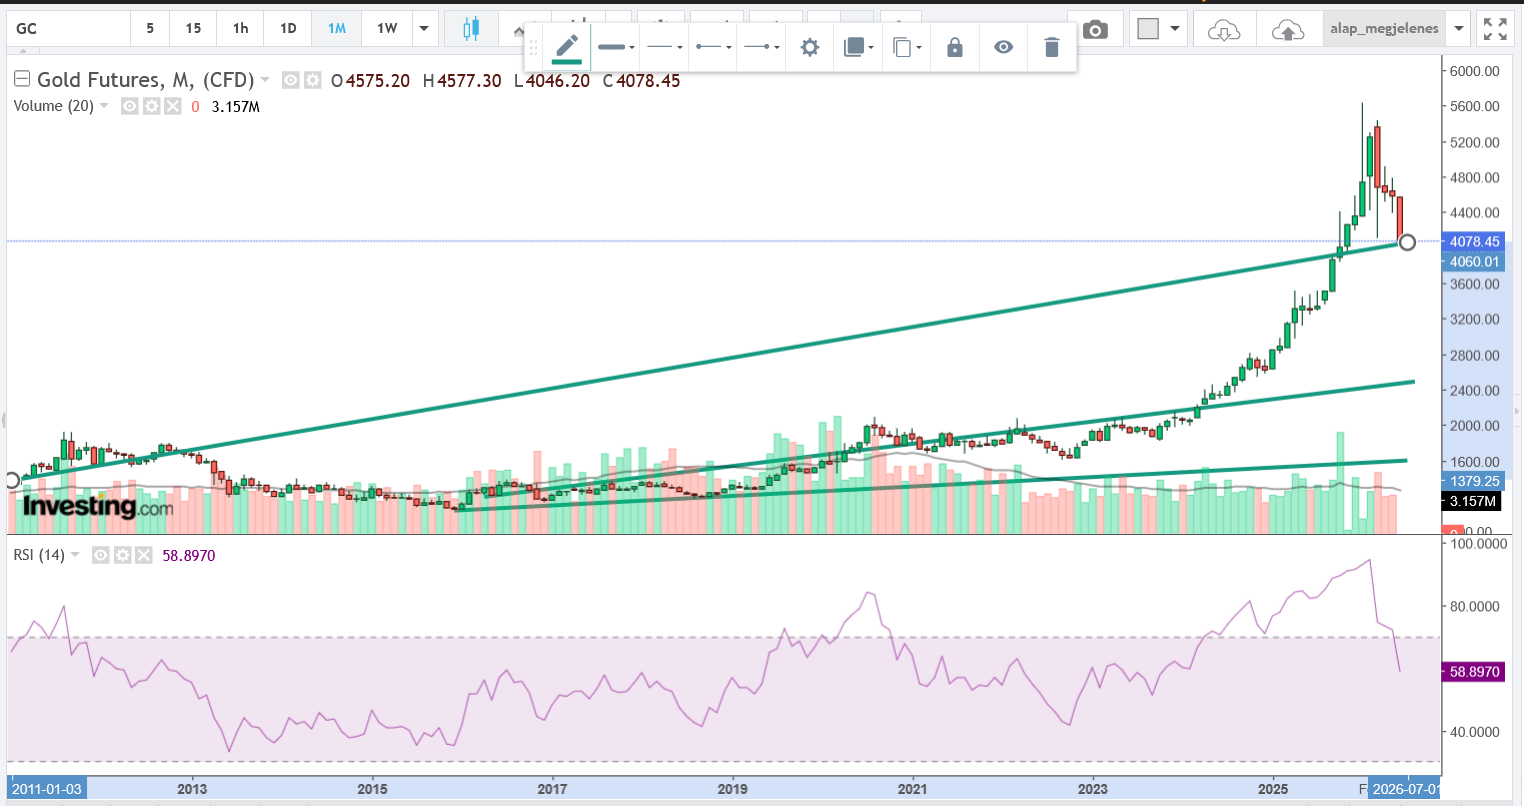
Task: Delete the selected drawing with trash icon
Action: click(x=1051, y=47)
